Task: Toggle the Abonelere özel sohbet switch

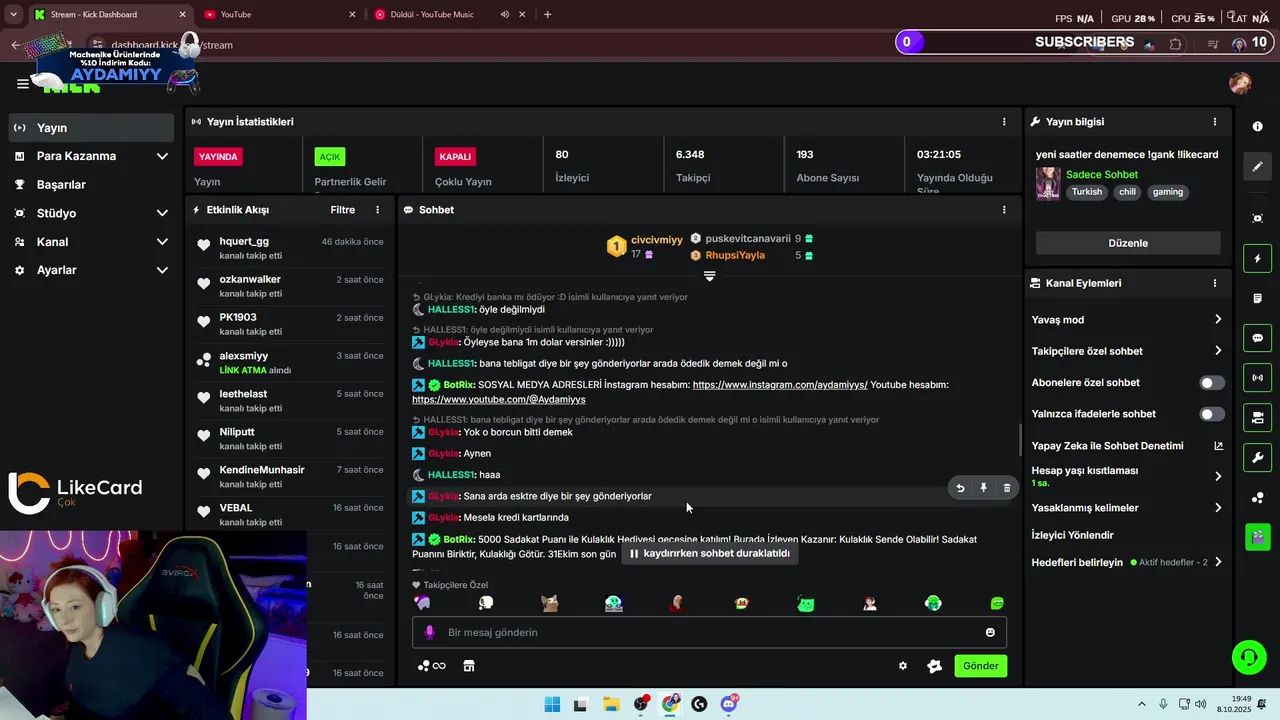Action: 1211,383
